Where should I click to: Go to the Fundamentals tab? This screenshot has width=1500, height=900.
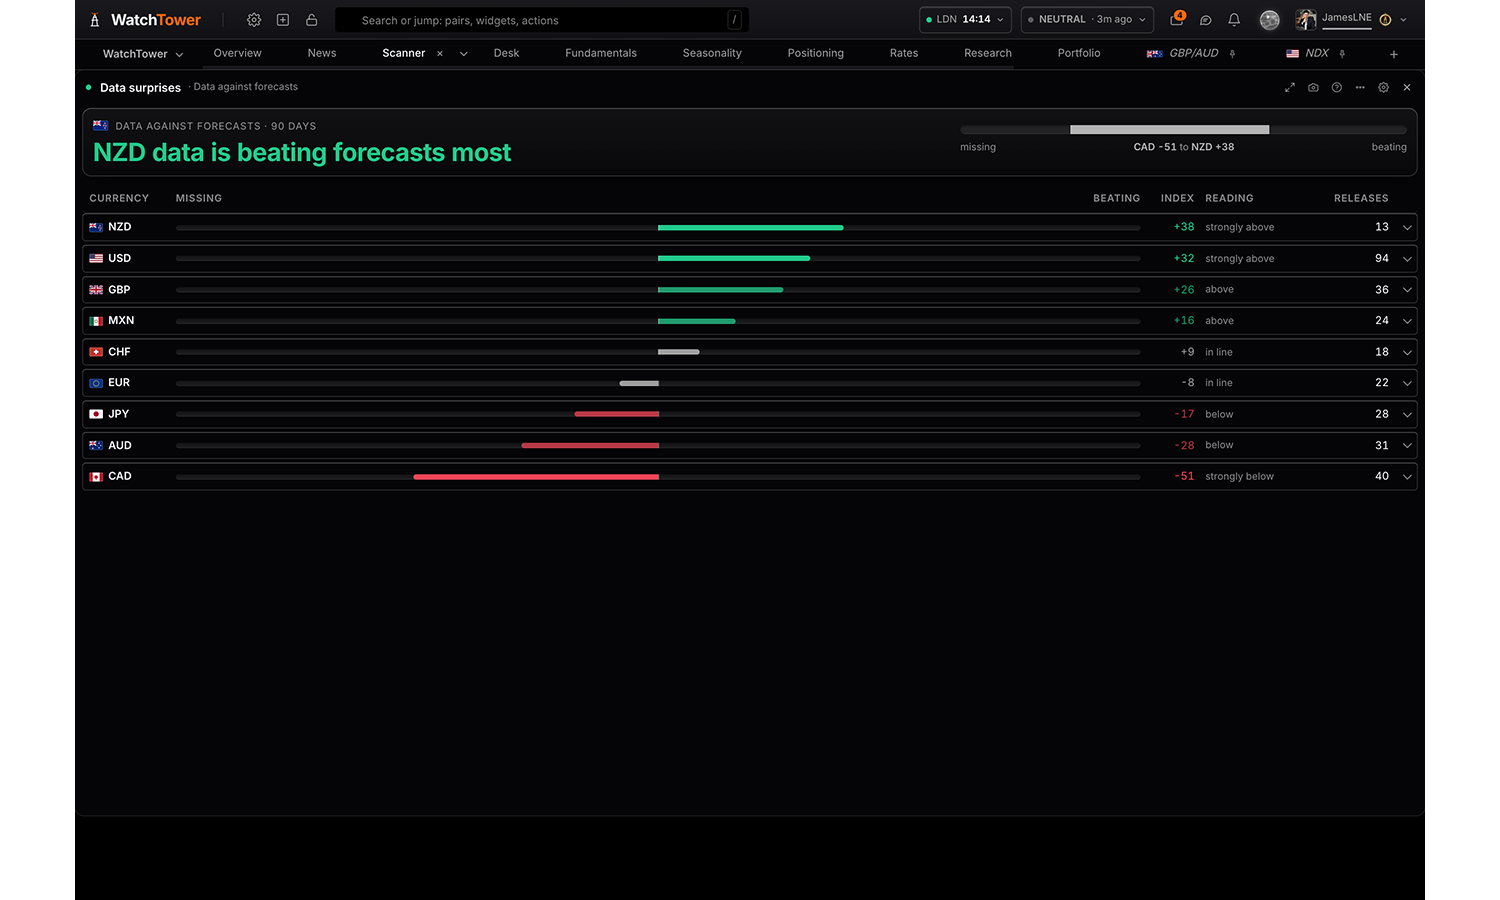(x=601, y=54)
